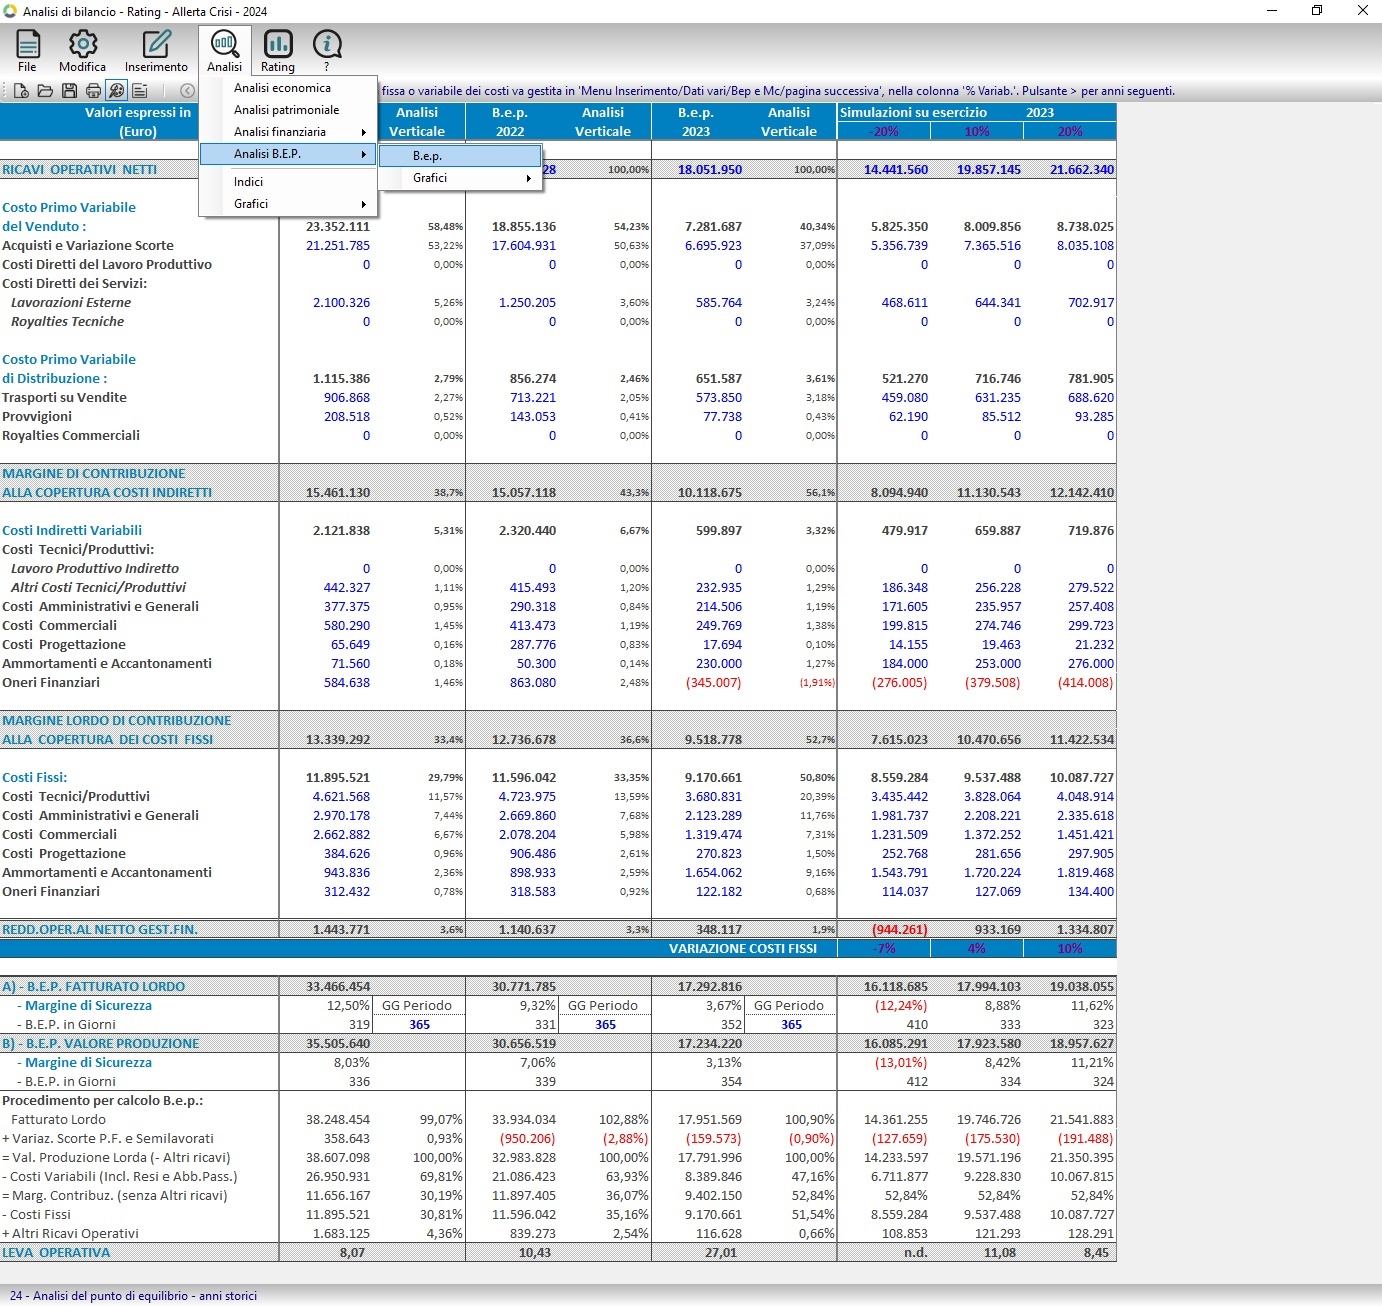Viewport: 1382px width, 1306px height.
Task: Click 'Royalties Commerciali' row label
Action: [x=71, y=436]
